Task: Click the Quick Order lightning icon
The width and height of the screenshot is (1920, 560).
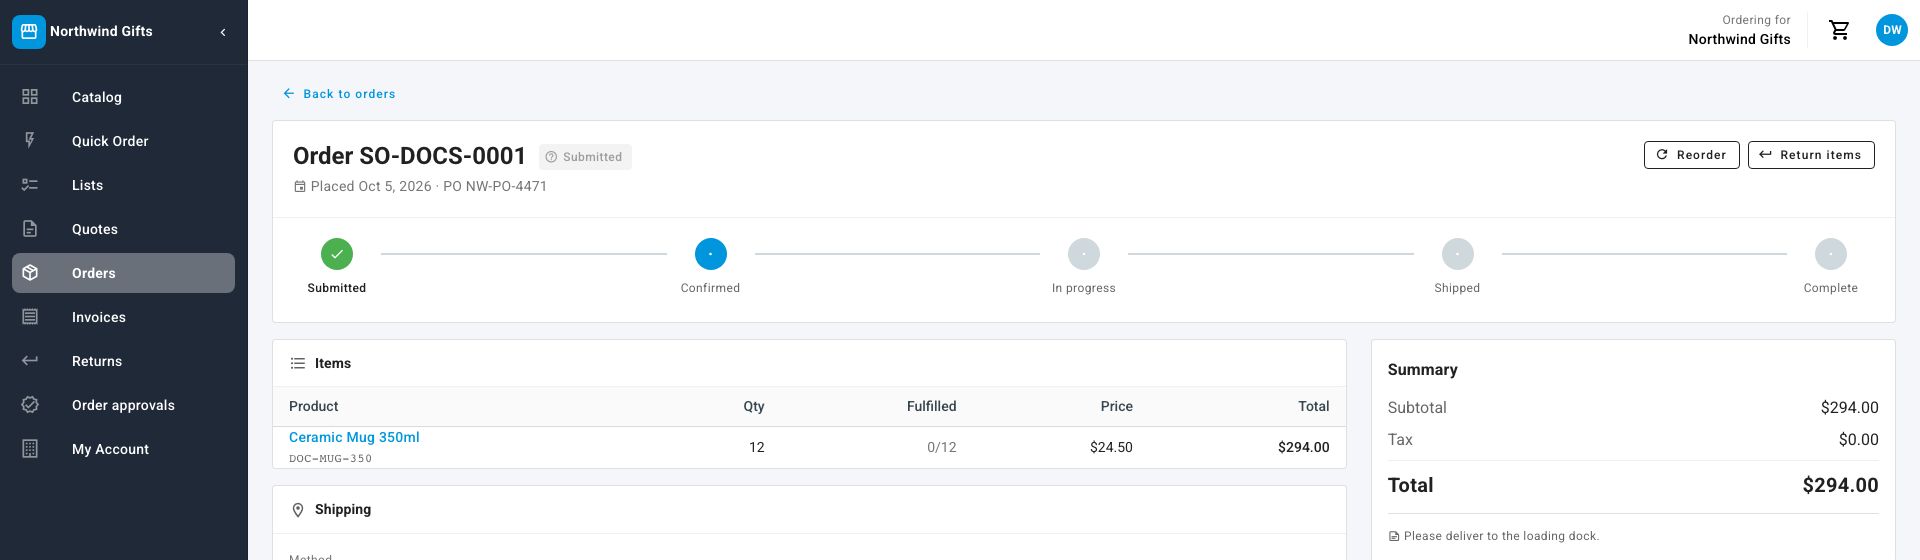Action: point(30,141)
